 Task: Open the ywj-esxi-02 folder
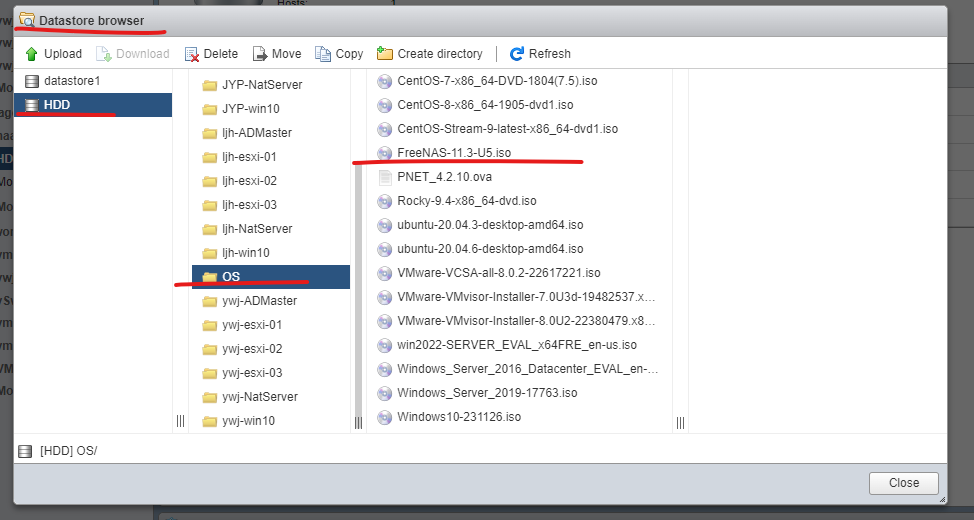271,349
